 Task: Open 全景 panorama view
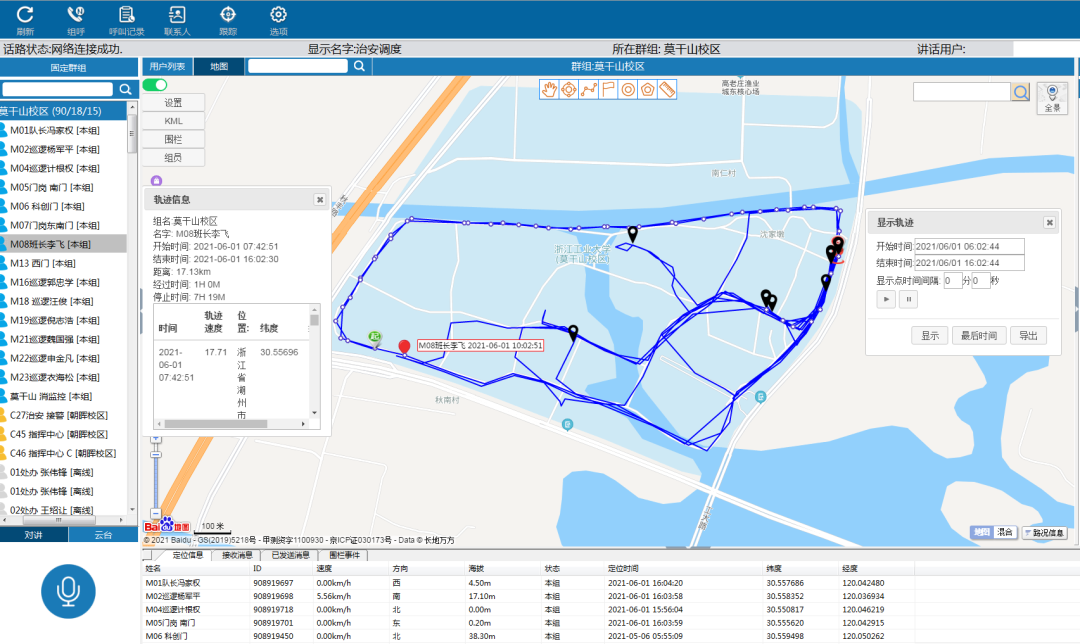[1052, 97]
